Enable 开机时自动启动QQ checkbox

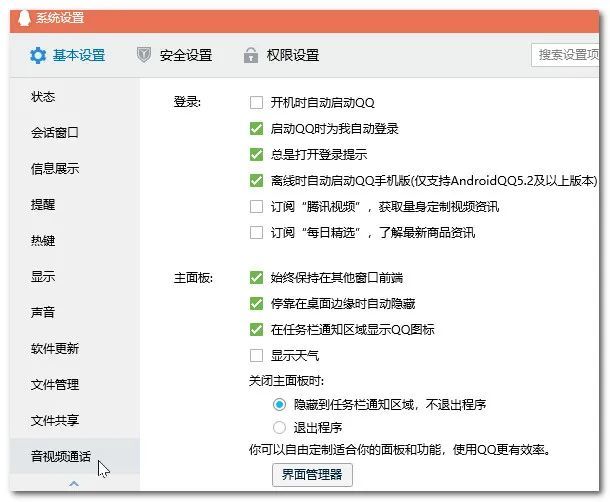(256, 103)
